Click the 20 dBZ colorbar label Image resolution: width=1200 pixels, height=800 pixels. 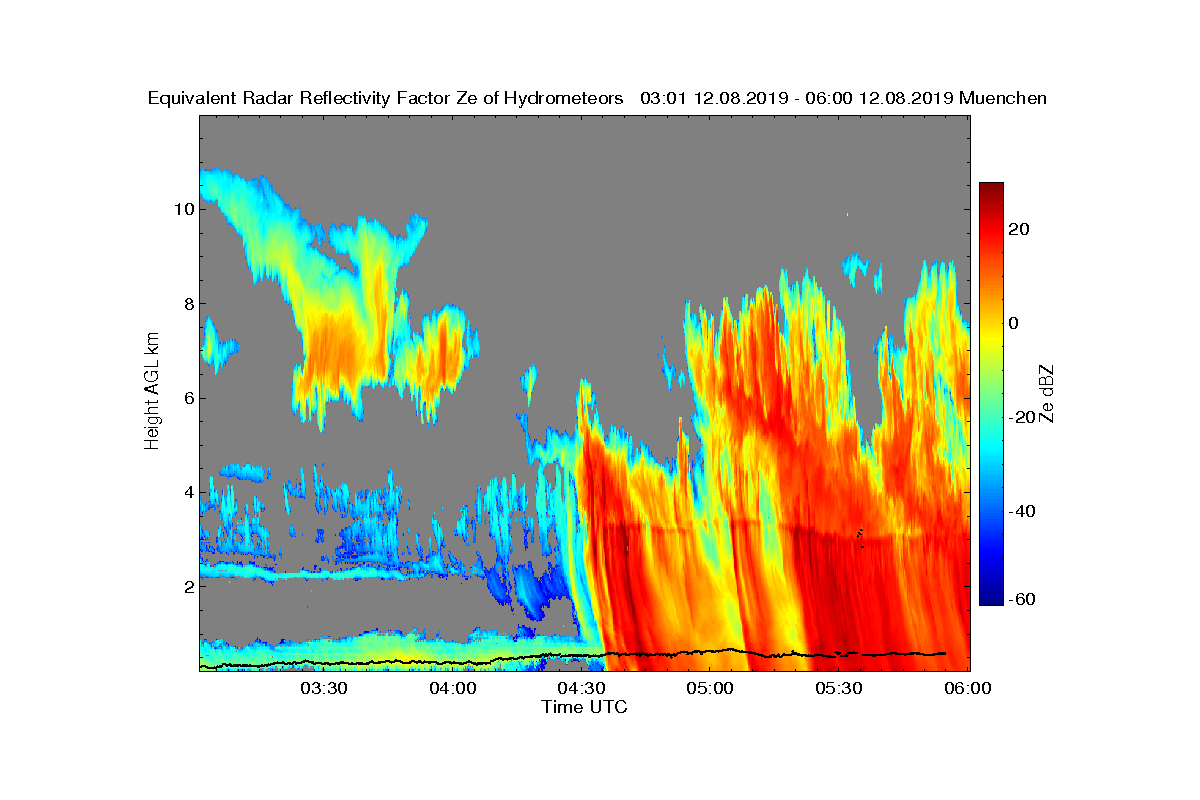click(x=1020, y=229)
